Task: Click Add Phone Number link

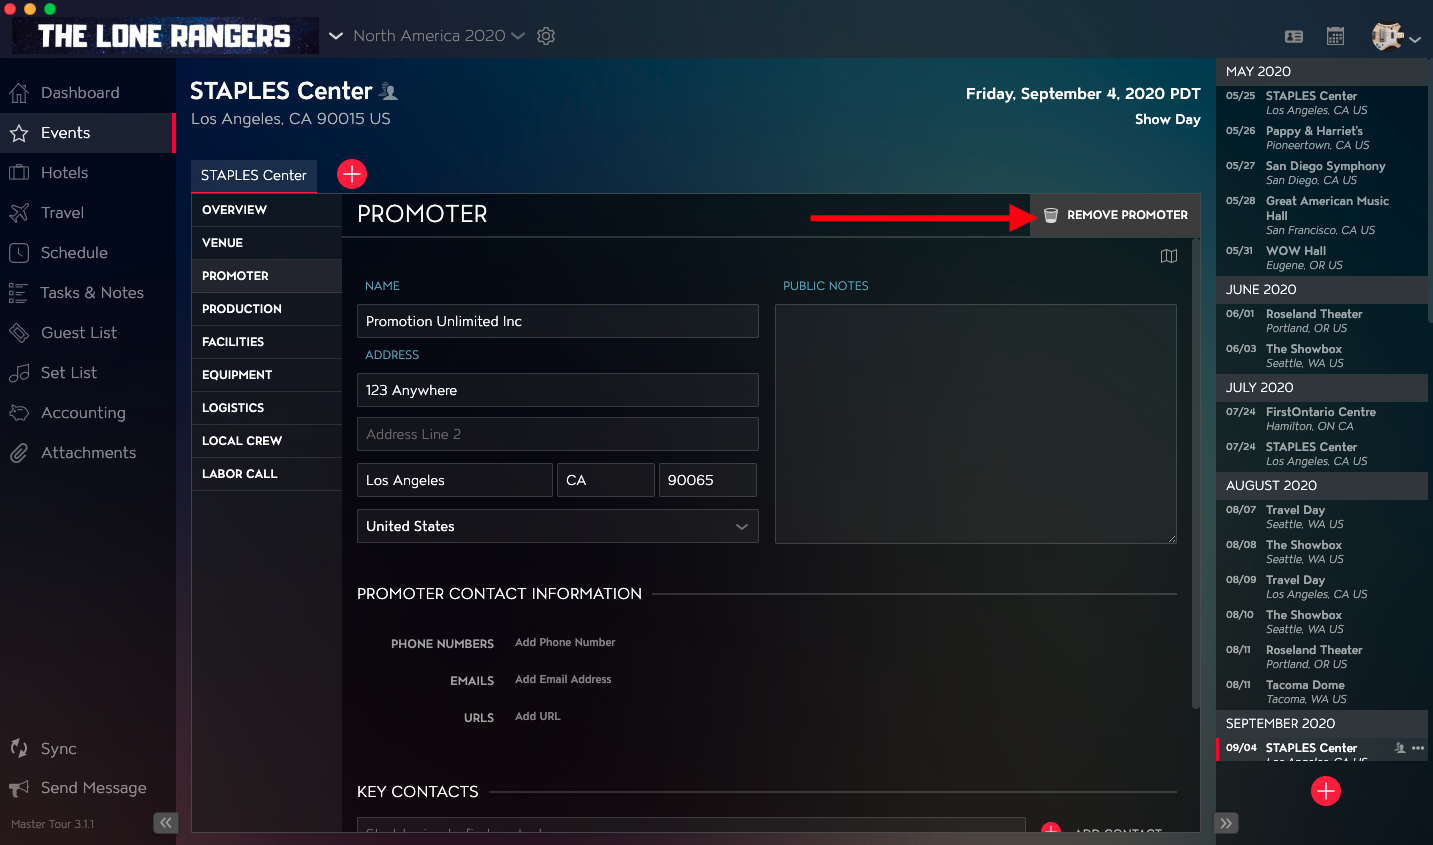Action: (x=565, y=642)
